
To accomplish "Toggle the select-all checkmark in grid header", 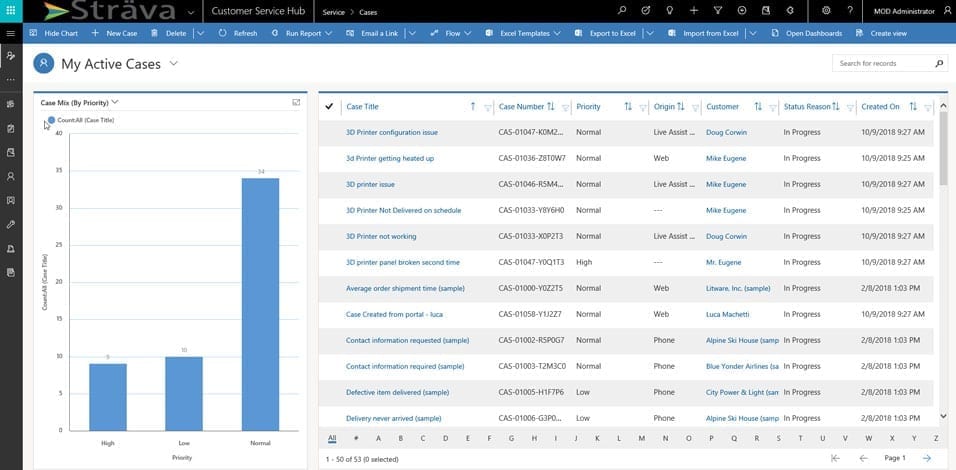I will click(x=329, y=106).
